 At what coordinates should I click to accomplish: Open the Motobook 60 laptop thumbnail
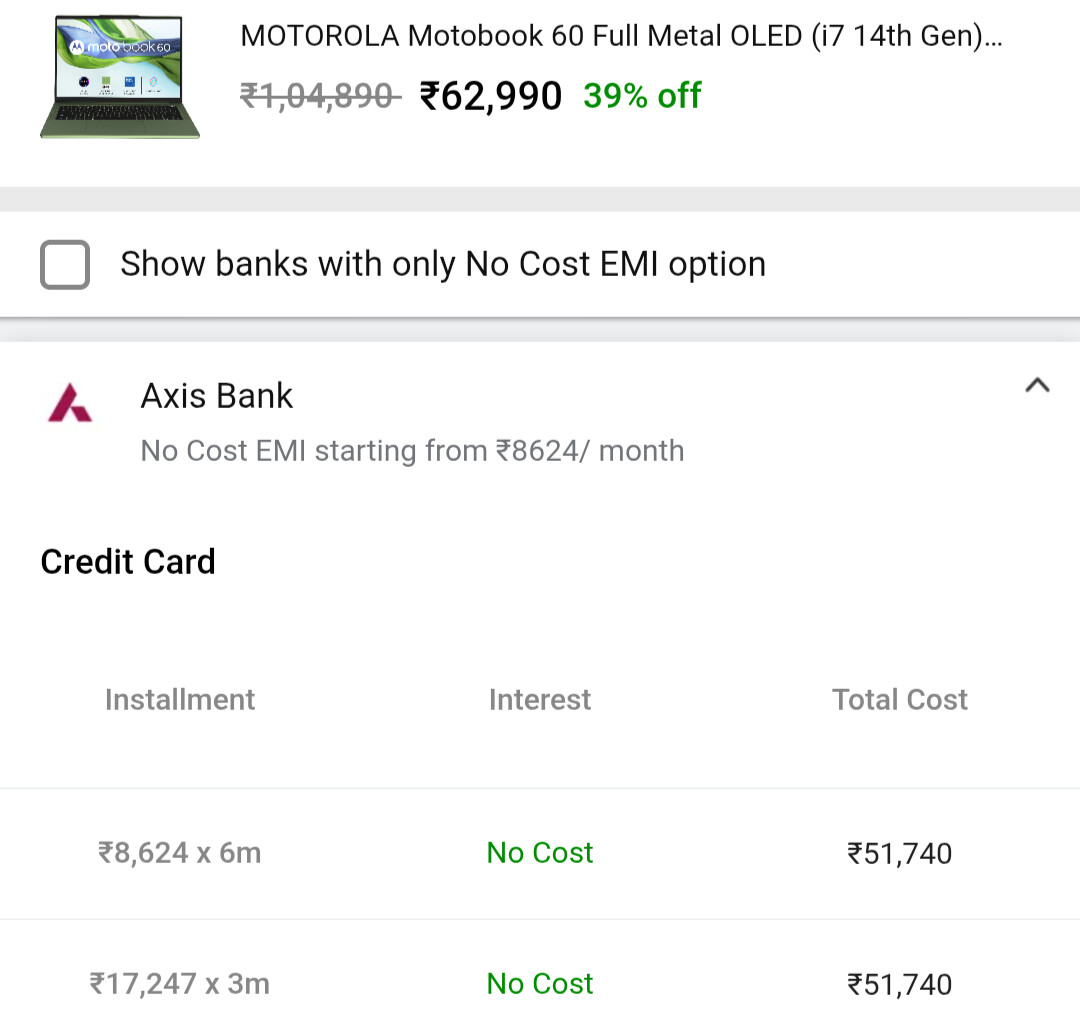point(120,77)
